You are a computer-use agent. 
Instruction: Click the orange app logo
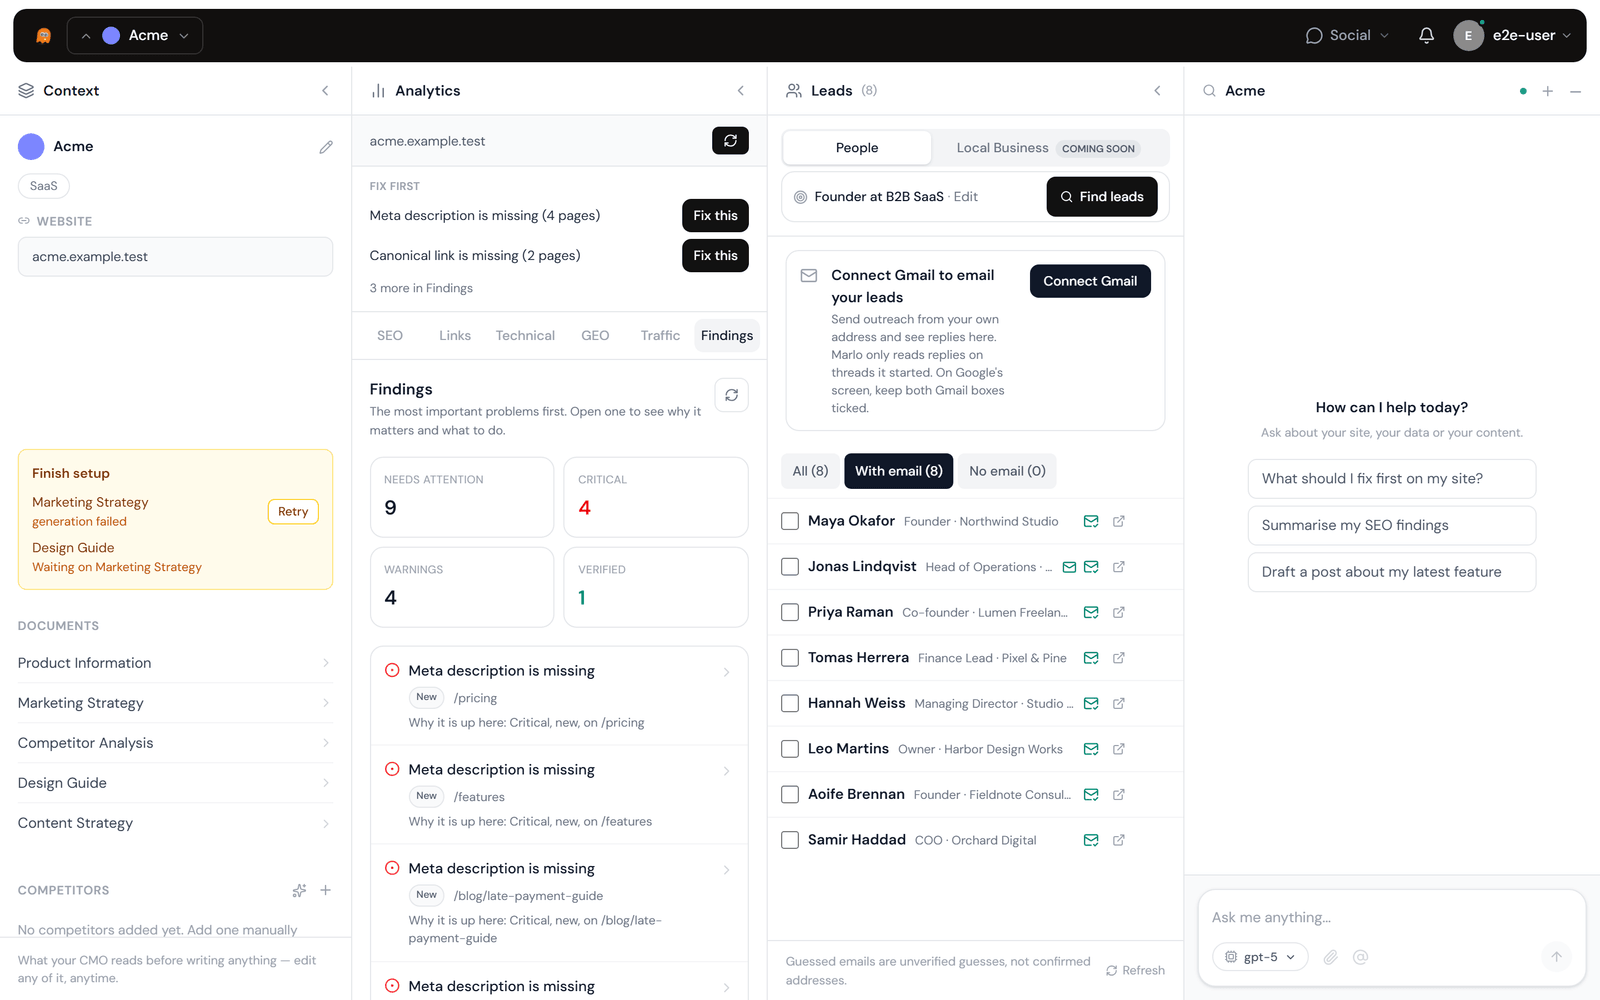coord(43,36)
